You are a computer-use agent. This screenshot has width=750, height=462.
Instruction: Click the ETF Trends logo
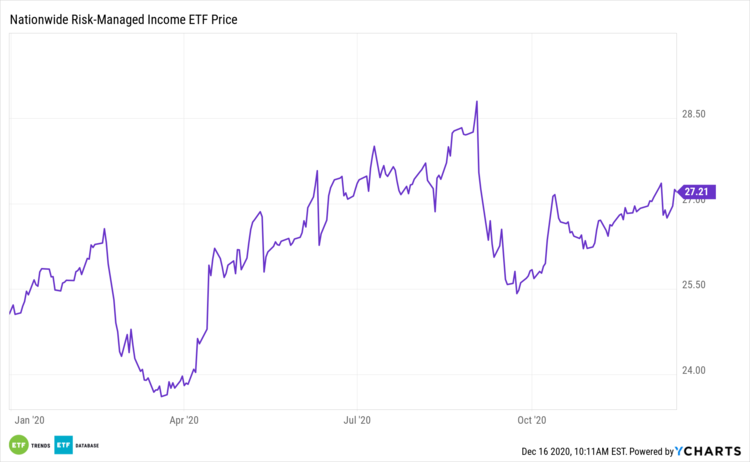point(18,444)
